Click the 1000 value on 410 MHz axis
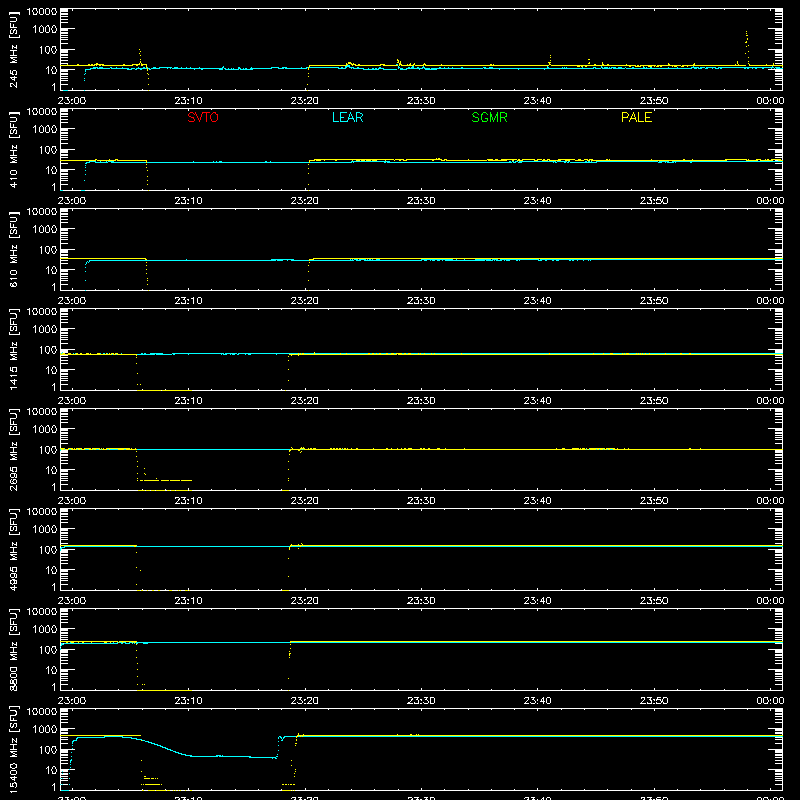 click(x=45, y=130)
